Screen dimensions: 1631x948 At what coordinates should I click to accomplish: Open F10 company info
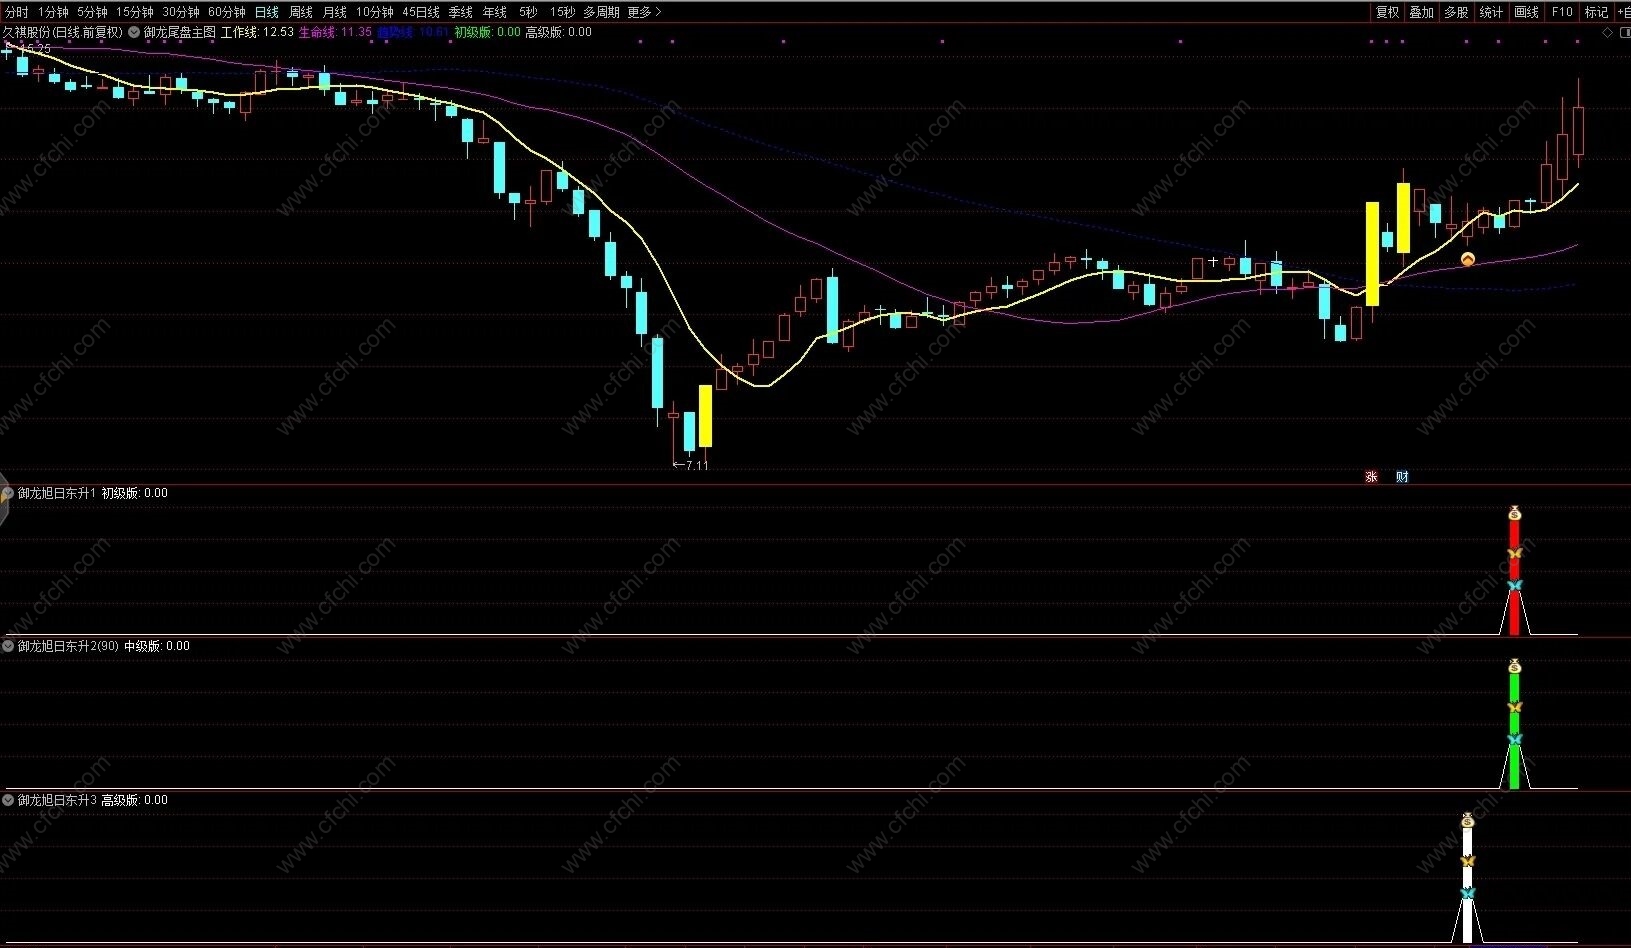[x=1561, y=12]
